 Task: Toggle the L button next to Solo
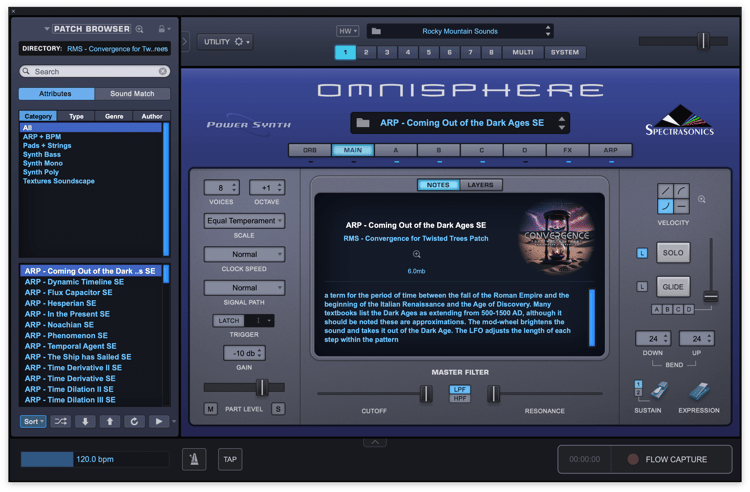(642, 253)
